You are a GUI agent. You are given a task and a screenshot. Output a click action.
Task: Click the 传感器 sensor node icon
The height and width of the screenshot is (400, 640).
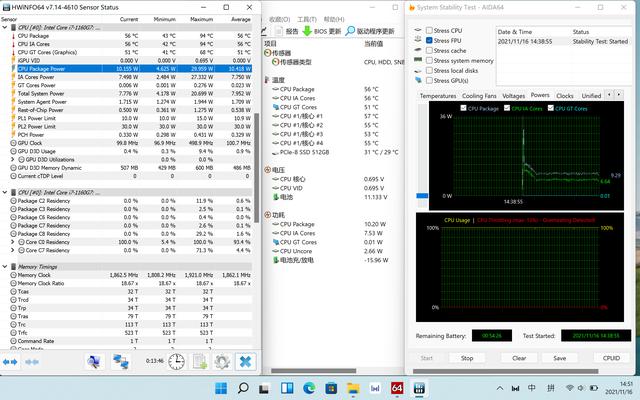(x=268, y=53)
